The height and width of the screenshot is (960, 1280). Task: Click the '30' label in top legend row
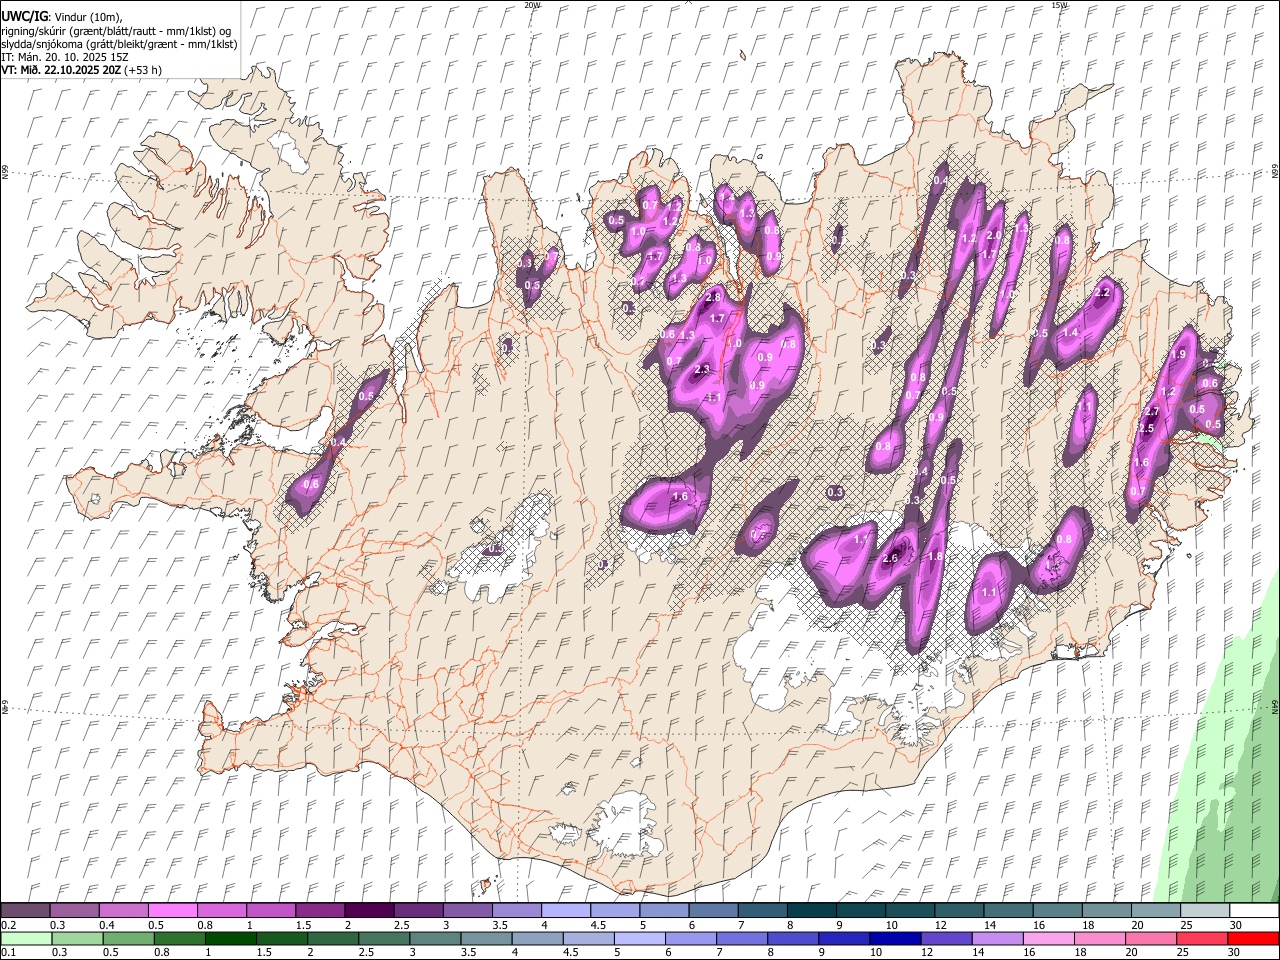click(x=1236, y=925)
